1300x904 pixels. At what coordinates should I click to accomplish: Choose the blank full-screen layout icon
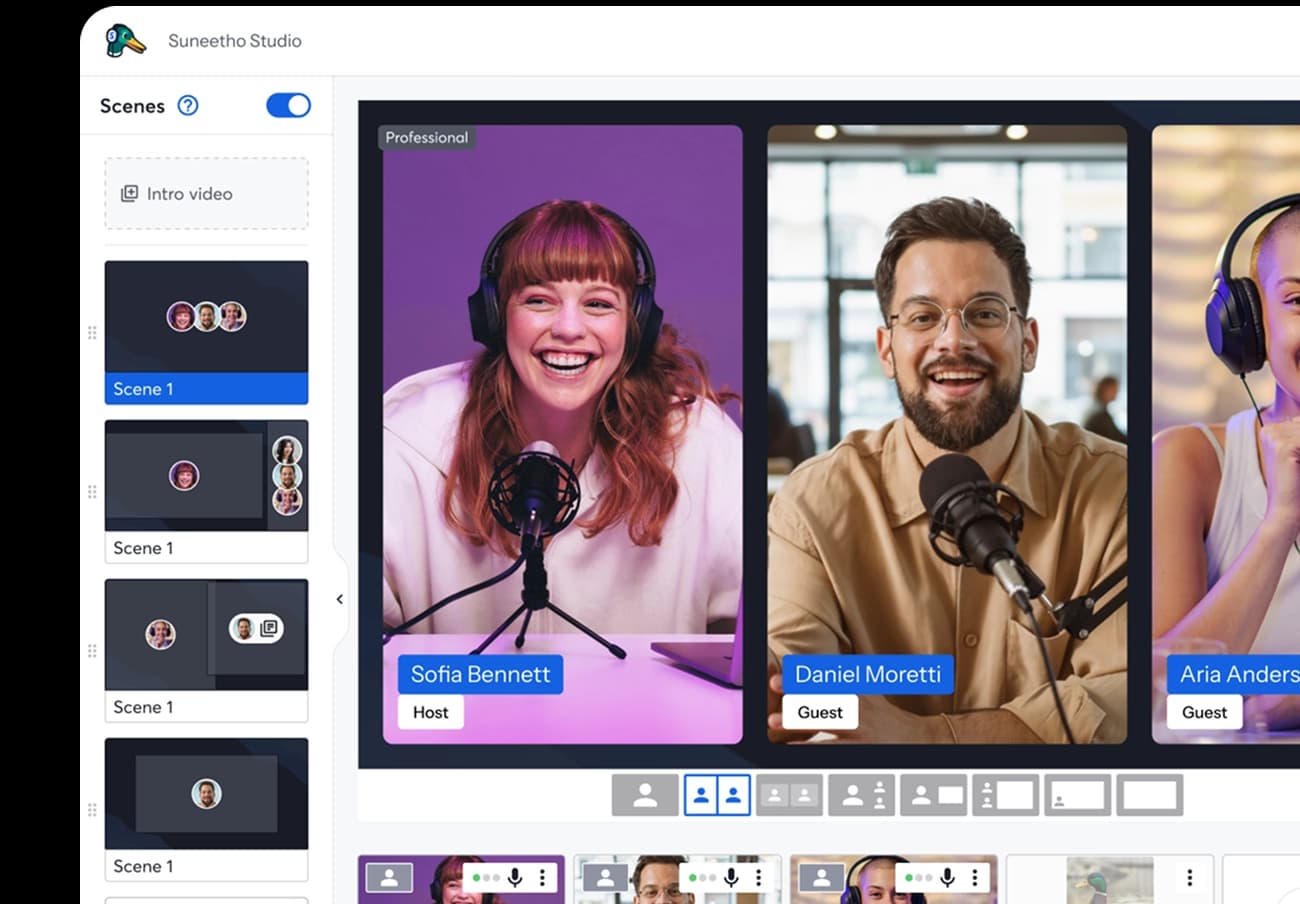pos(1149,796)
